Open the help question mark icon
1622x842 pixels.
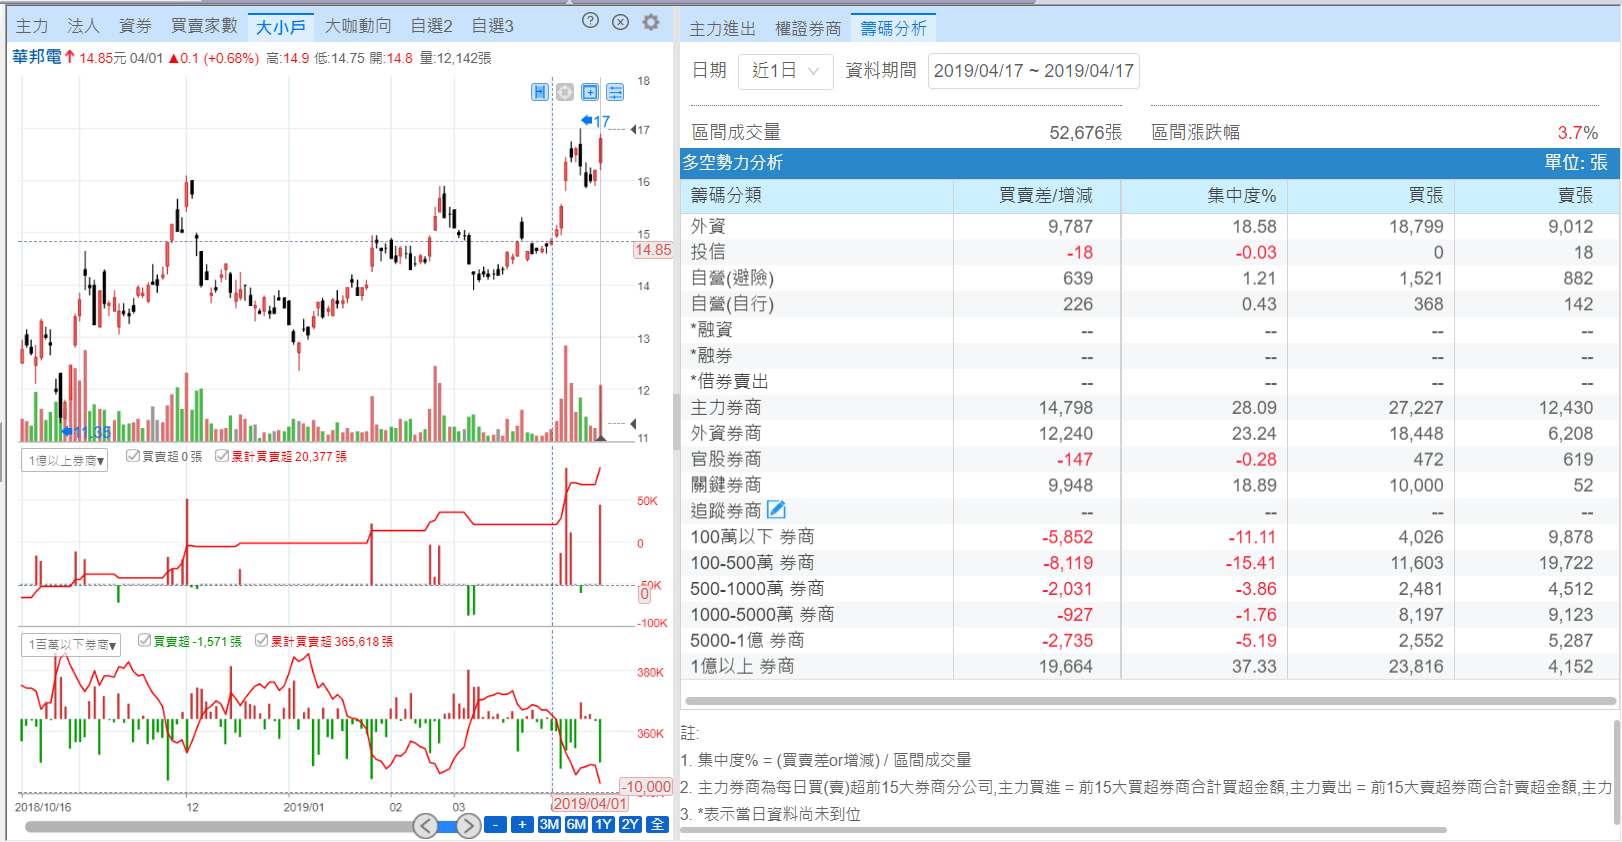pos(590,21)
